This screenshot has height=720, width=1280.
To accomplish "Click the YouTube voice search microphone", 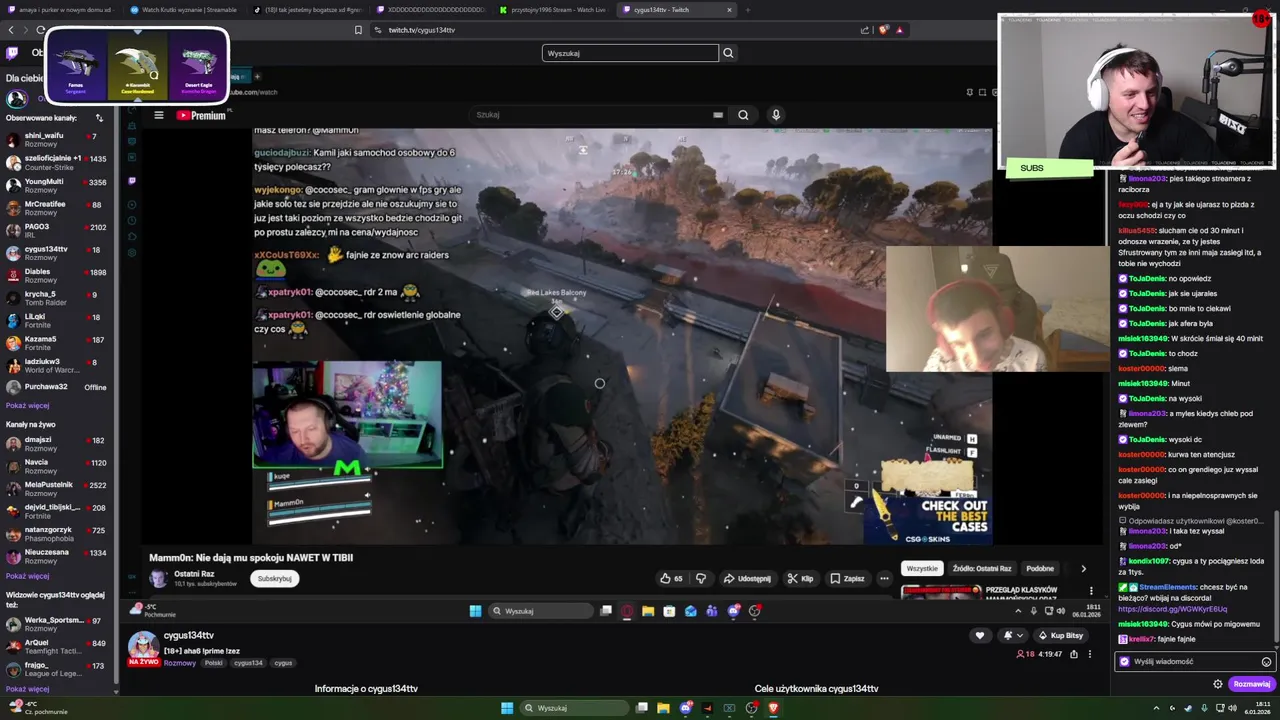I will 775,115.
